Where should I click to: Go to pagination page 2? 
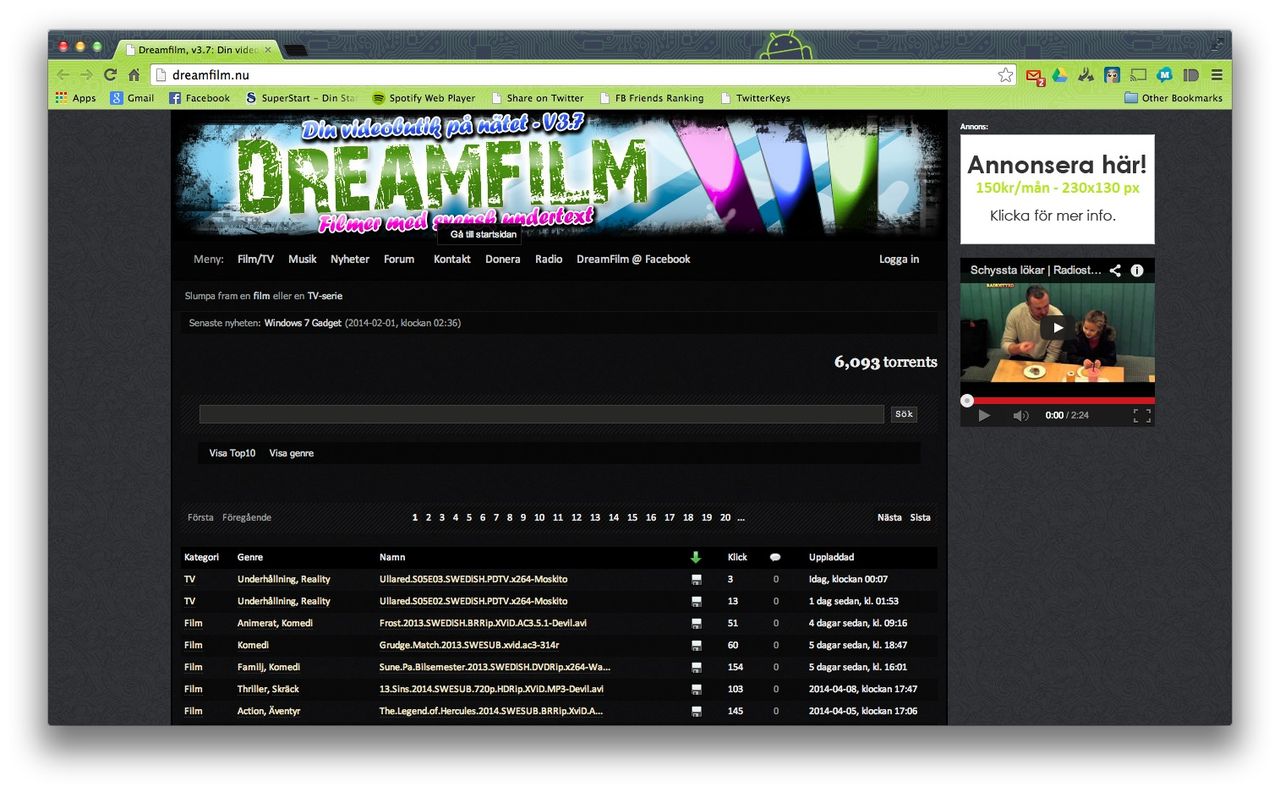pyautogui.click(x=428, y=517)
